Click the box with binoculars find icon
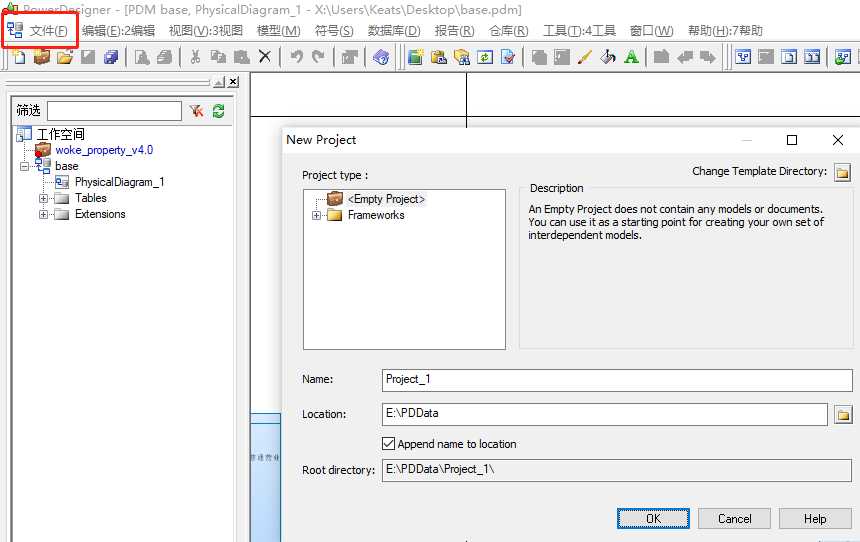Image resolution: width=860 pixels, height=542 pixels. pos(462,57)
